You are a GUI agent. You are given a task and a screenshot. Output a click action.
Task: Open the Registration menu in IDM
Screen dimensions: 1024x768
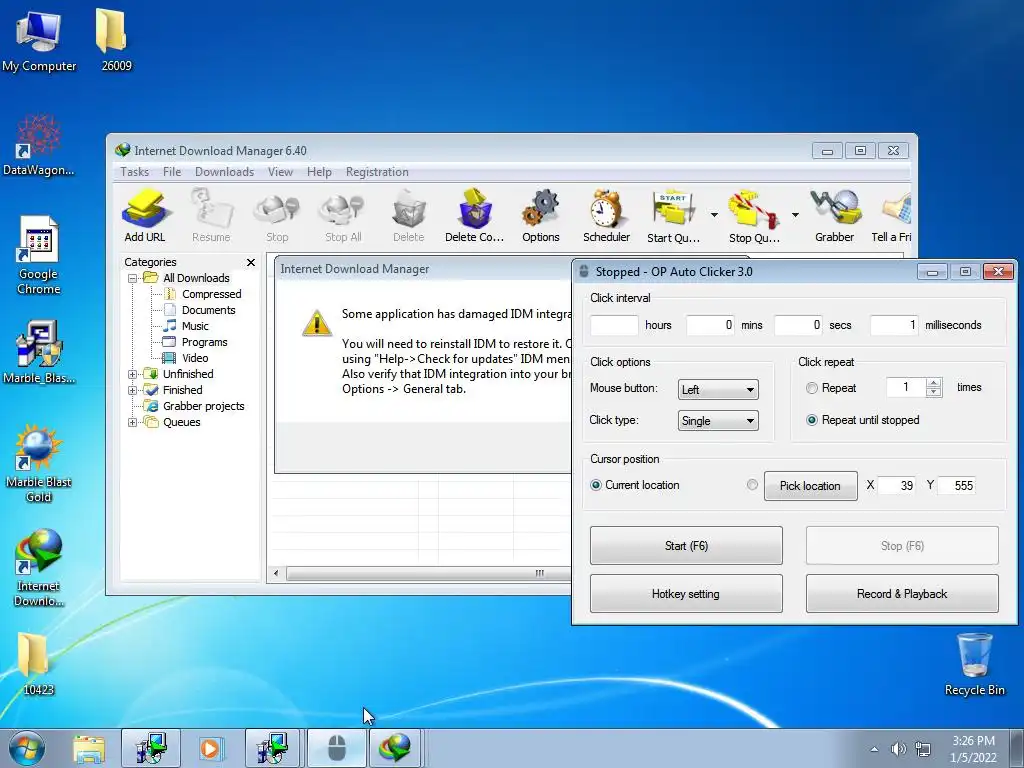click(x=377, y=172)
